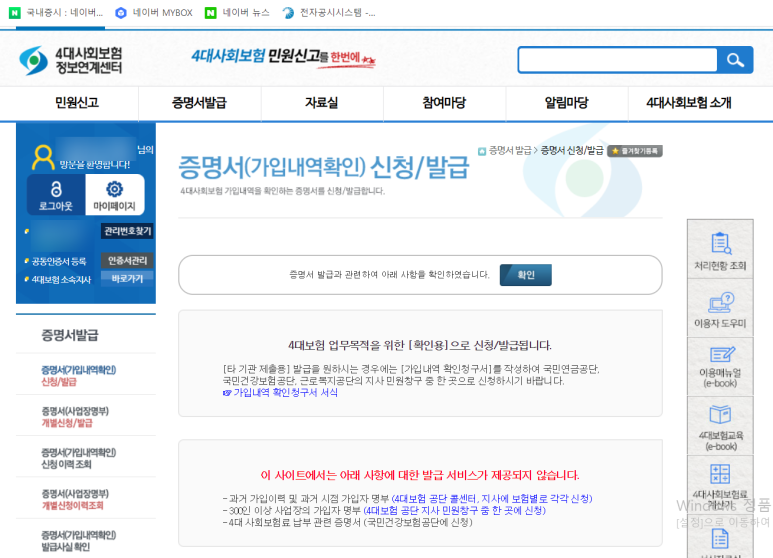Open the 이용자 도우미 quick icon
773x558 pixels.
(x=720, y=309)
